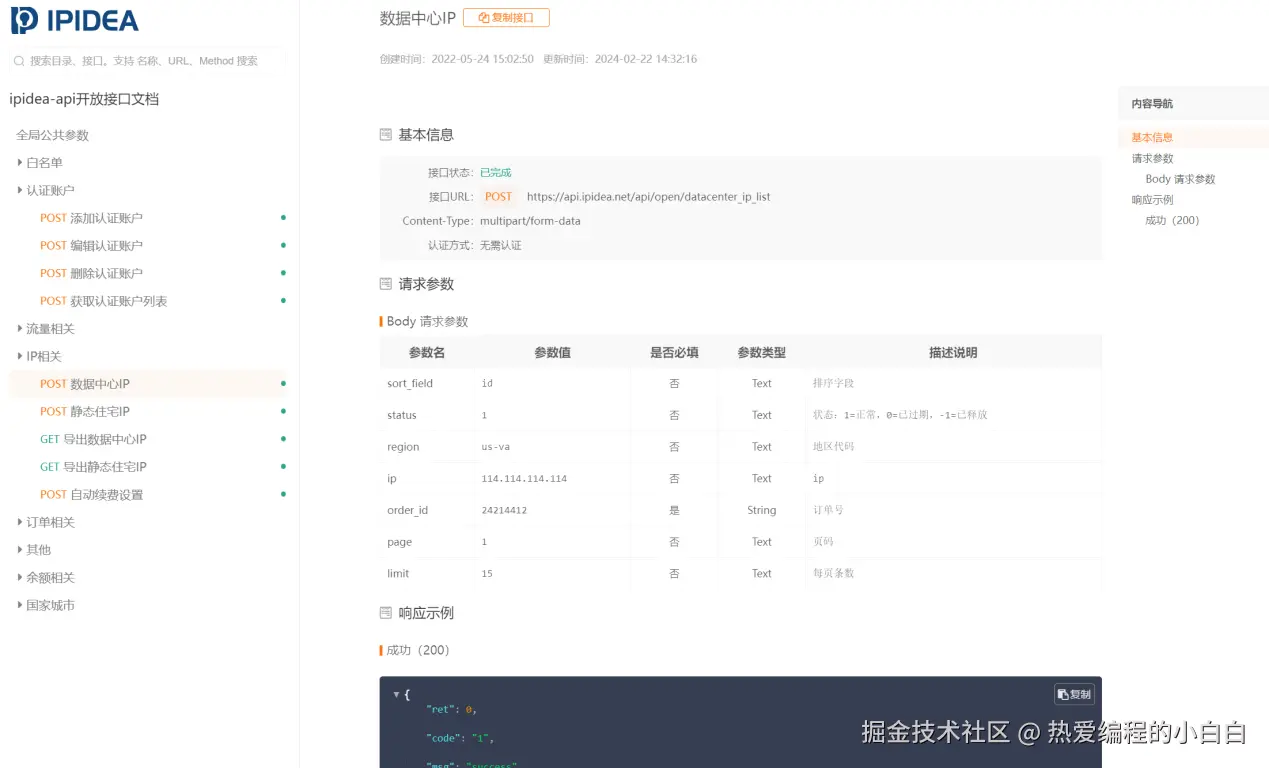1269x768 pixels.
Task: Click the 请求参数 section heading icon
Action: pyautogui.click(x=386, y=284)
